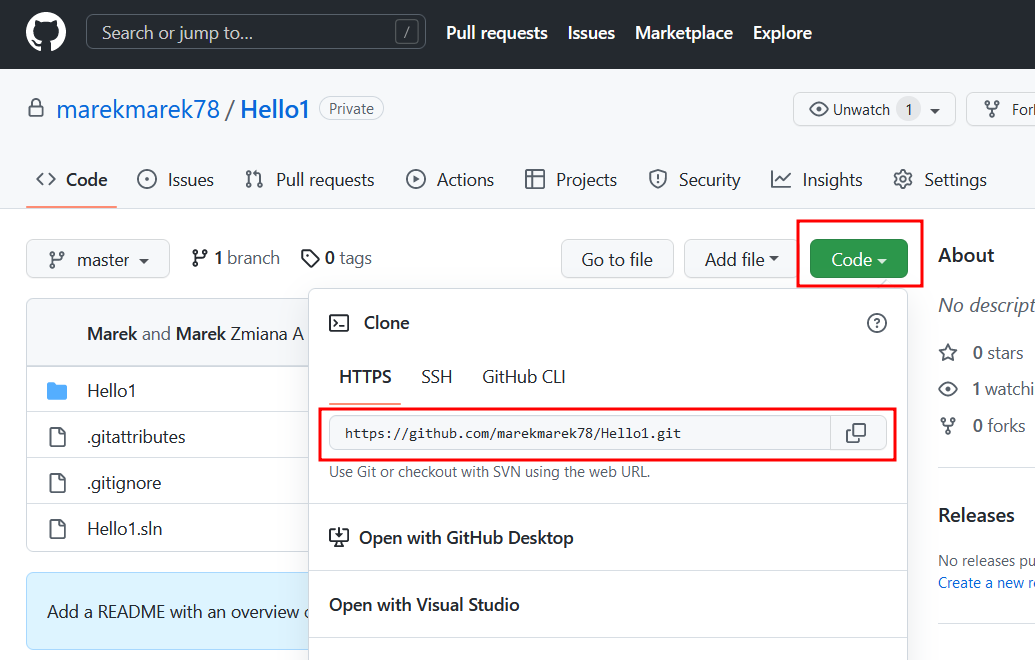The width and height of the screenshot is (1035, 660).
Task: Switch to the GitHub CLI tab
Action: [x=523, y=377]
